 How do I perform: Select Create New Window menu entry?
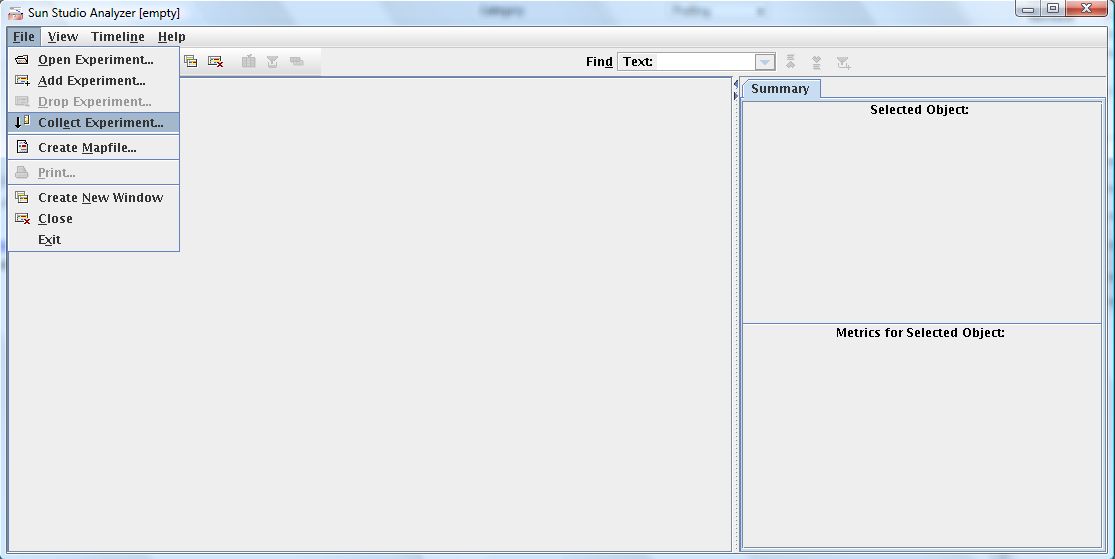coord(93,197)
